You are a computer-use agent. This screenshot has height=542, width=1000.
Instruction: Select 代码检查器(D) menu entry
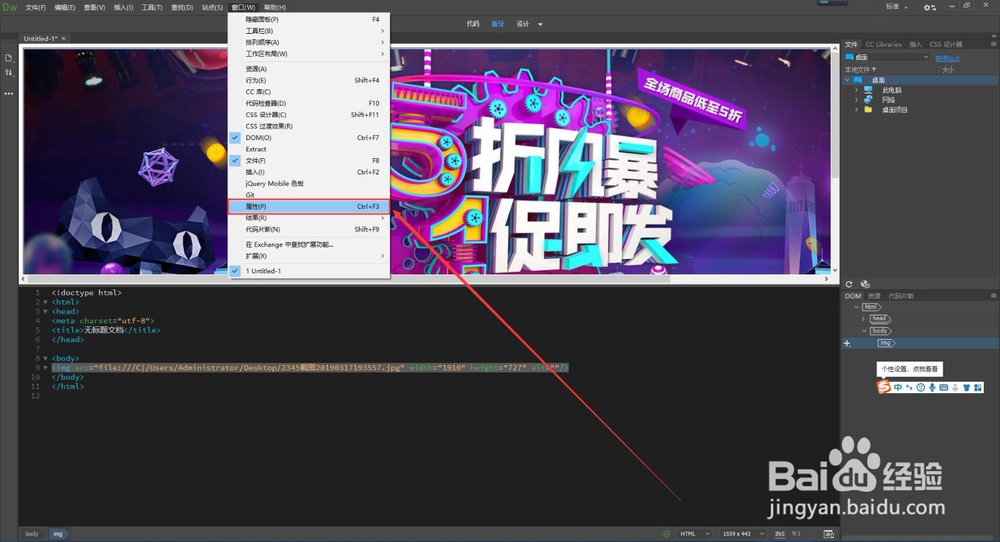(309, 103)
